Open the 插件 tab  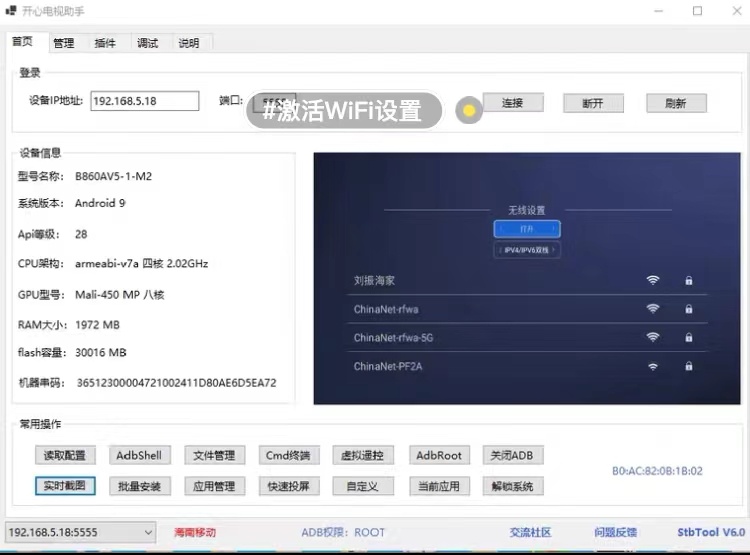click(x=105, y=43)
